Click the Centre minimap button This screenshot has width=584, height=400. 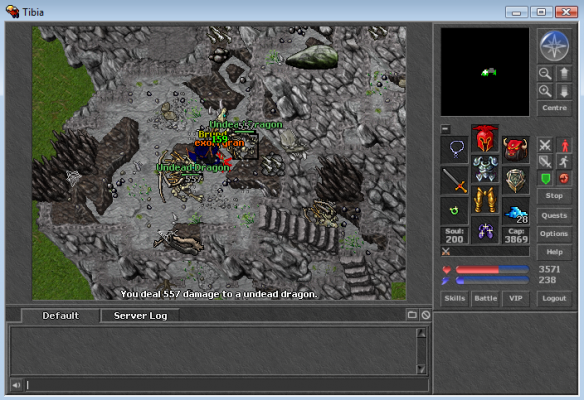555,108
